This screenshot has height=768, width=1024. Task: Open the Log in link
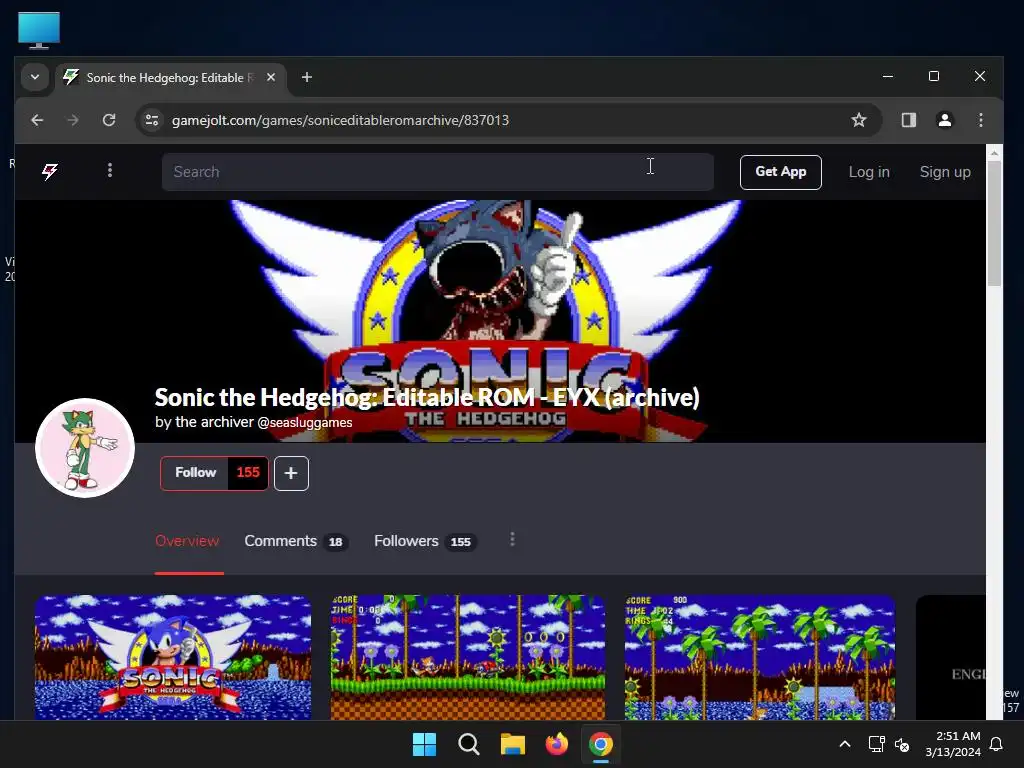(869, 172)
